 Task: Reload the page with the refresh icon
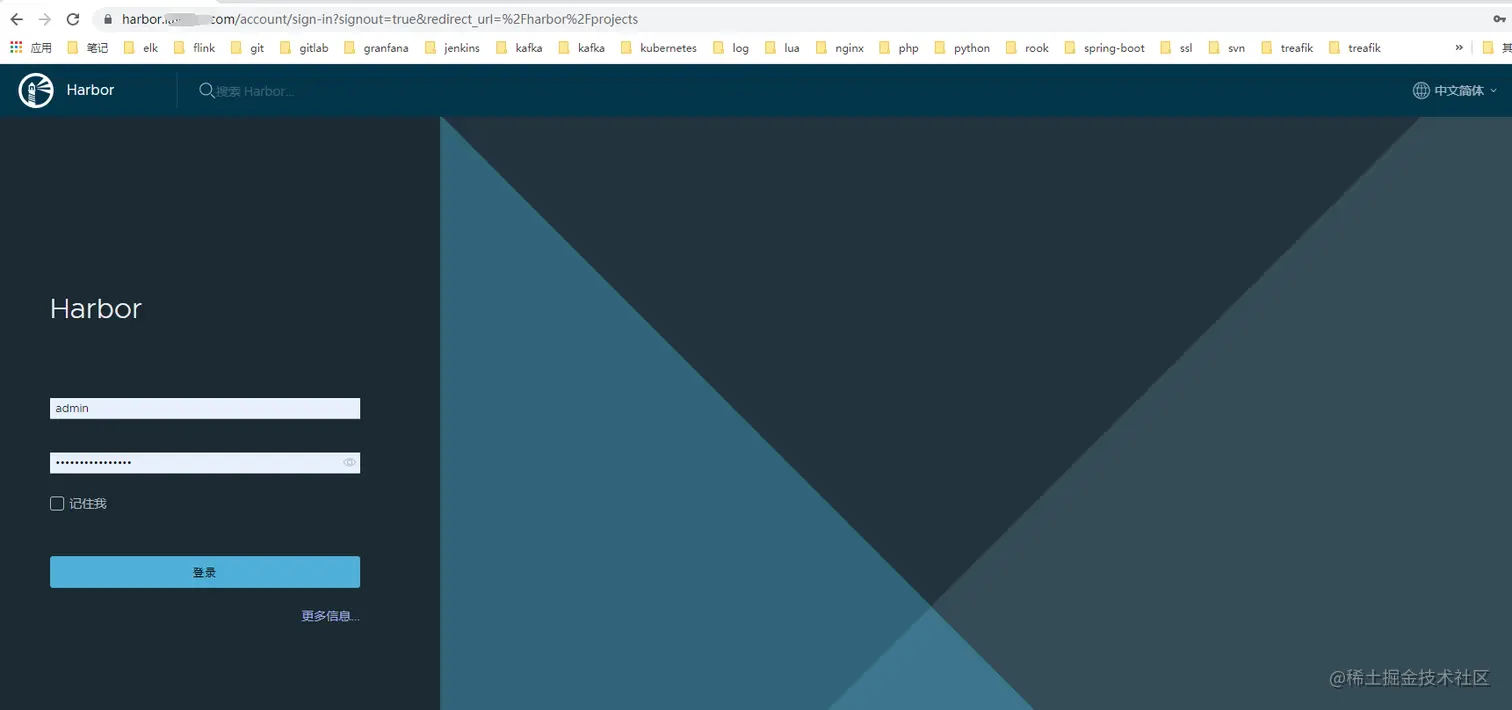(72, 19)
